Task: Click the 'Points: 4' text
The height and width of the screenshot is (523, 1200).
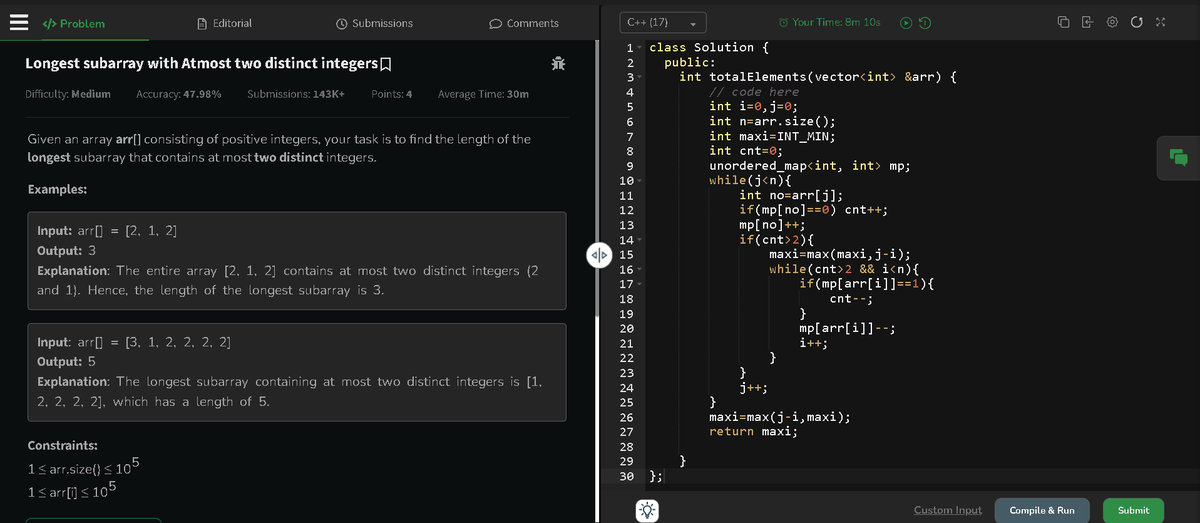Action: tap(392, 94)
